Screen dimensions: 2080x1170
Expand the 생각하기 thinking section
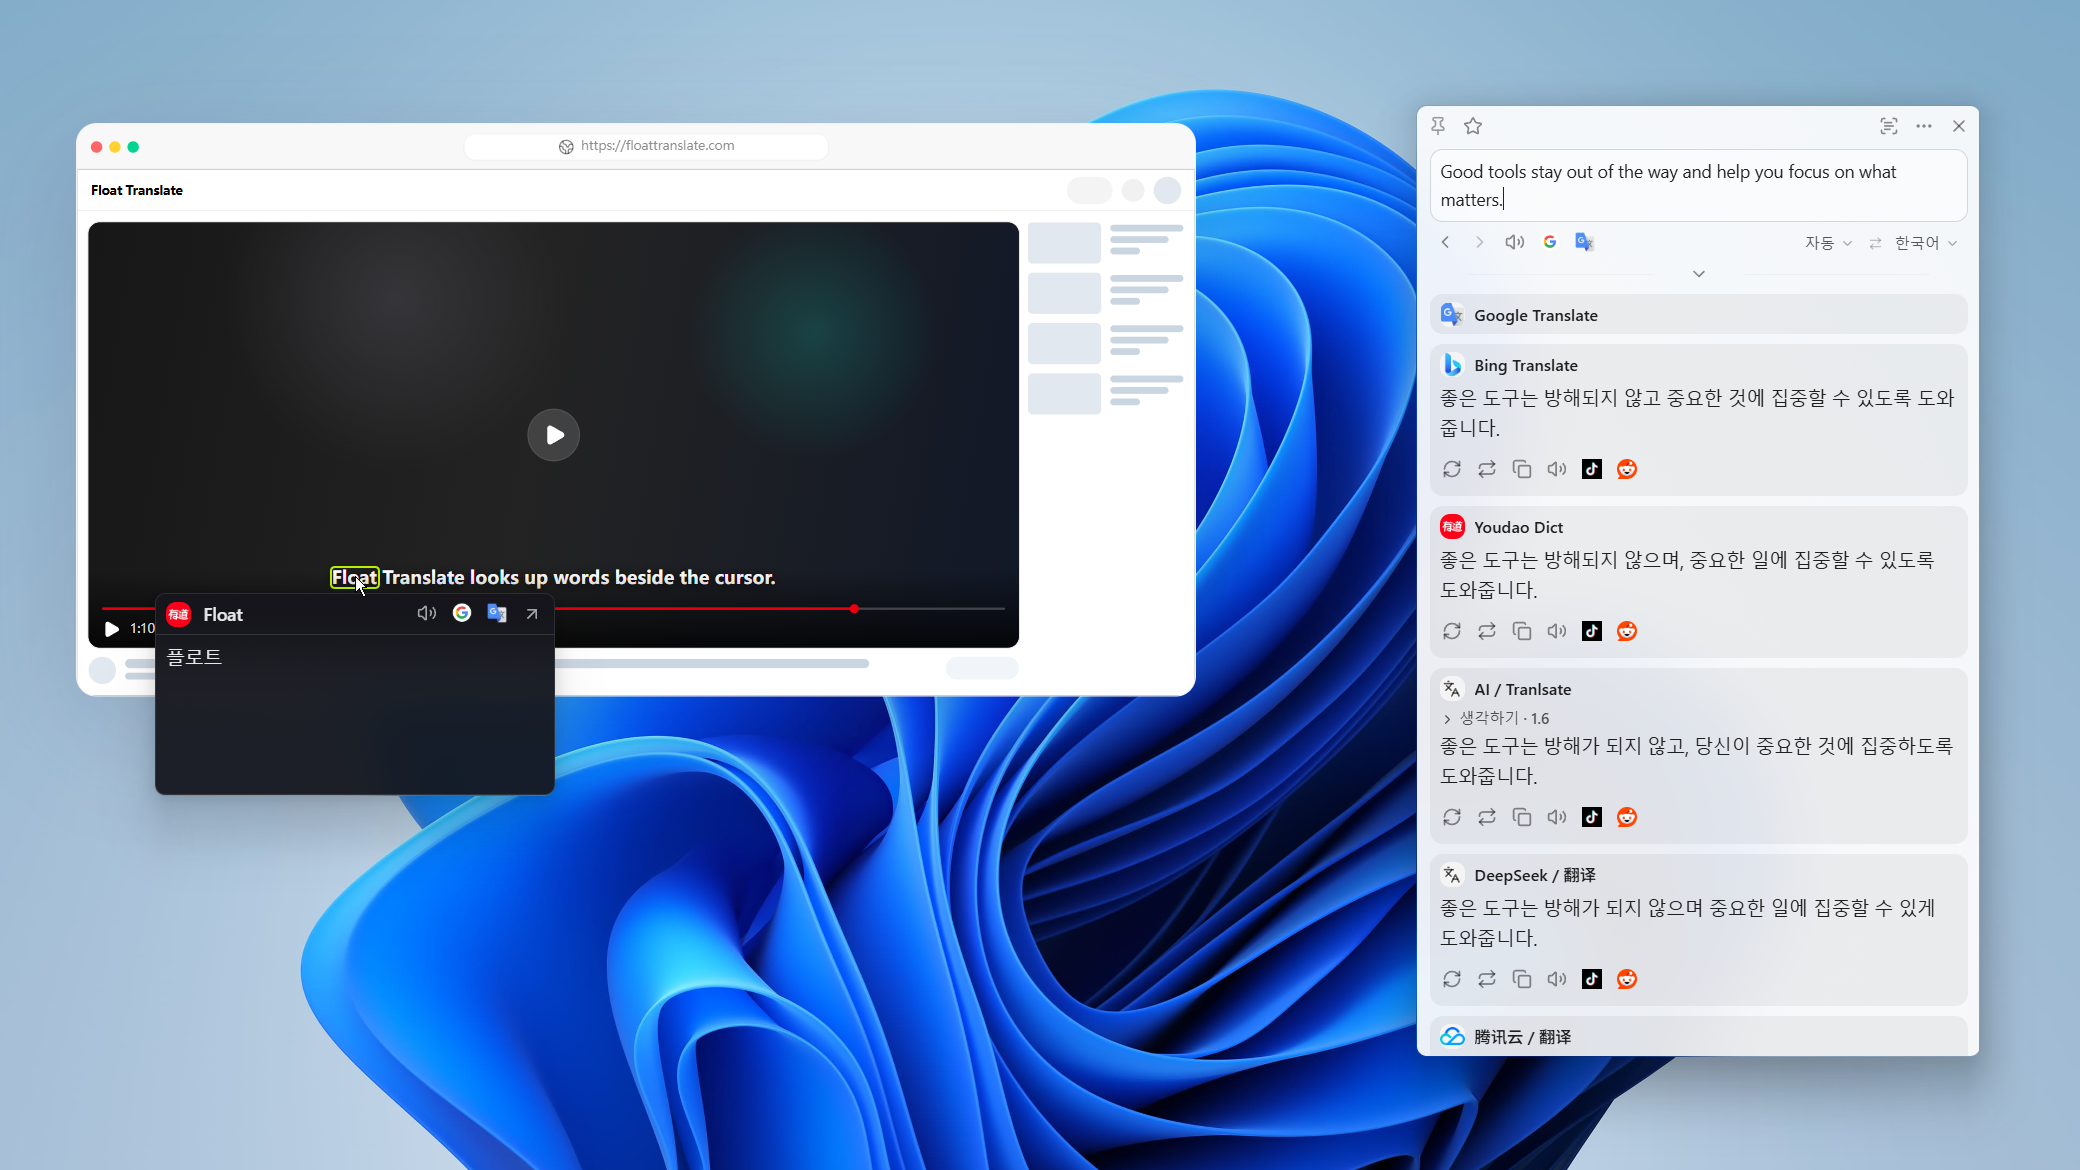1496,718
